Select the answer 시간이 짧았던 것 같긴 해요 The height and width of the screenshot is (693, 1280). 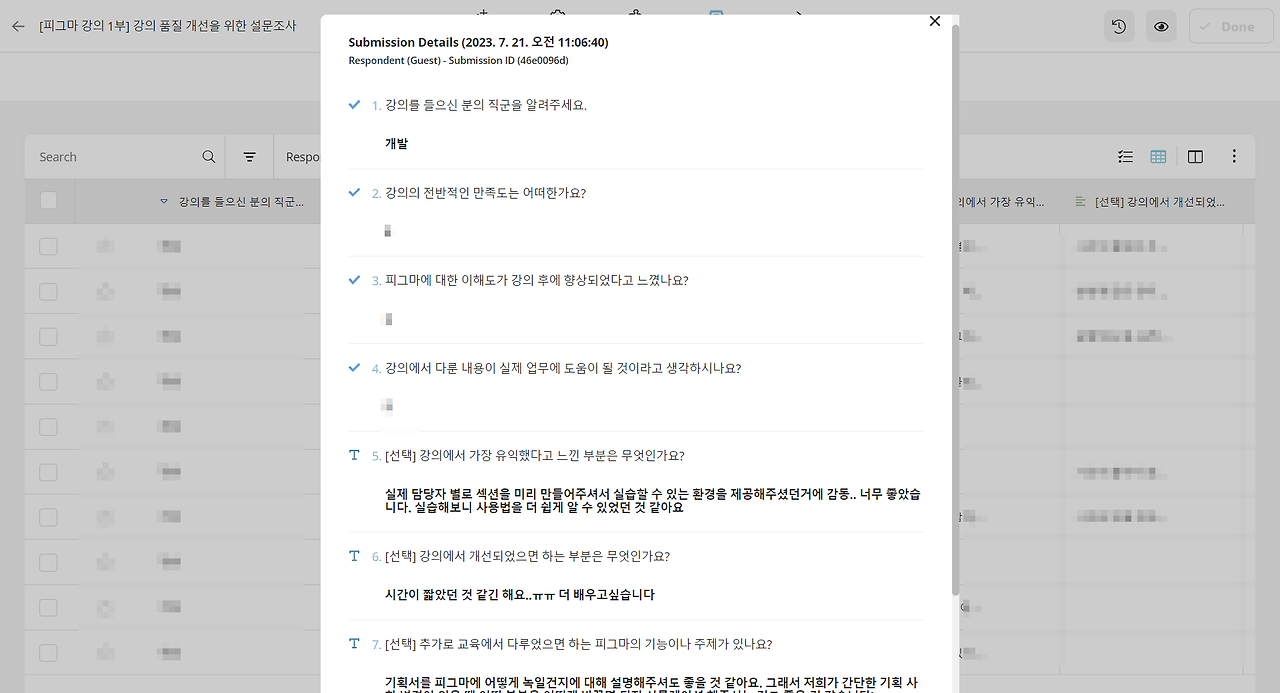[520, 594]
